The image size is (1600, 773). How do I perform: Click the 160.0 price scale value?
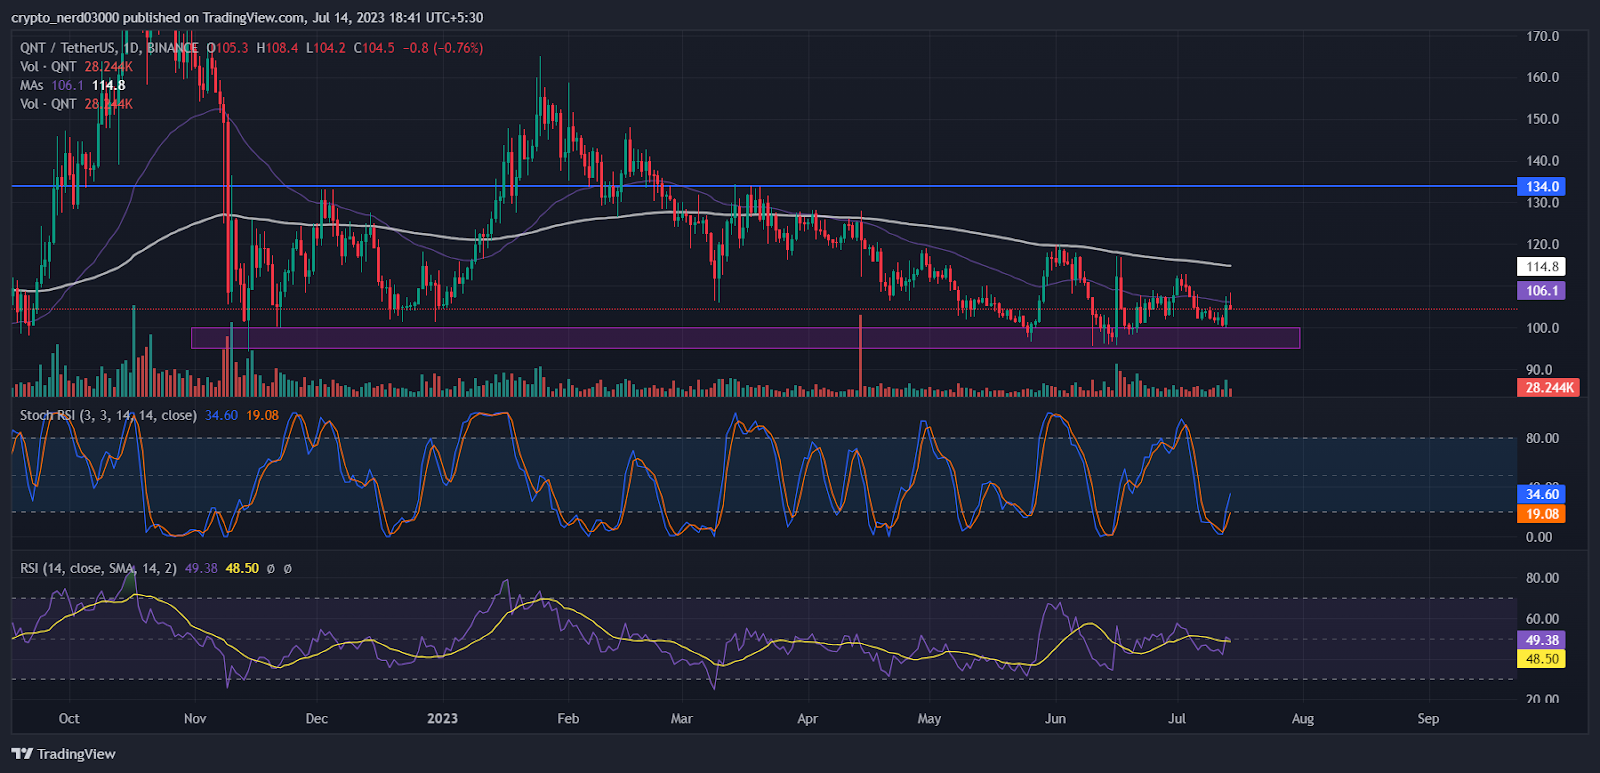pos(1542,77)
